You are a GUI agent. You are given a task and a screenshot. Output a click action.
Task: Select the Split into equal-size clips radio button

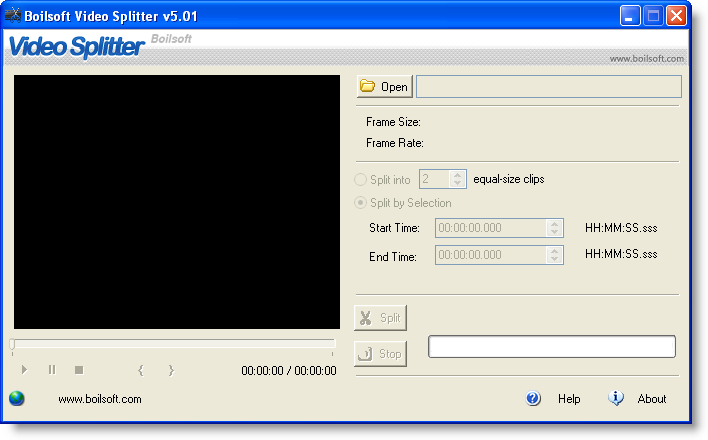360,179
